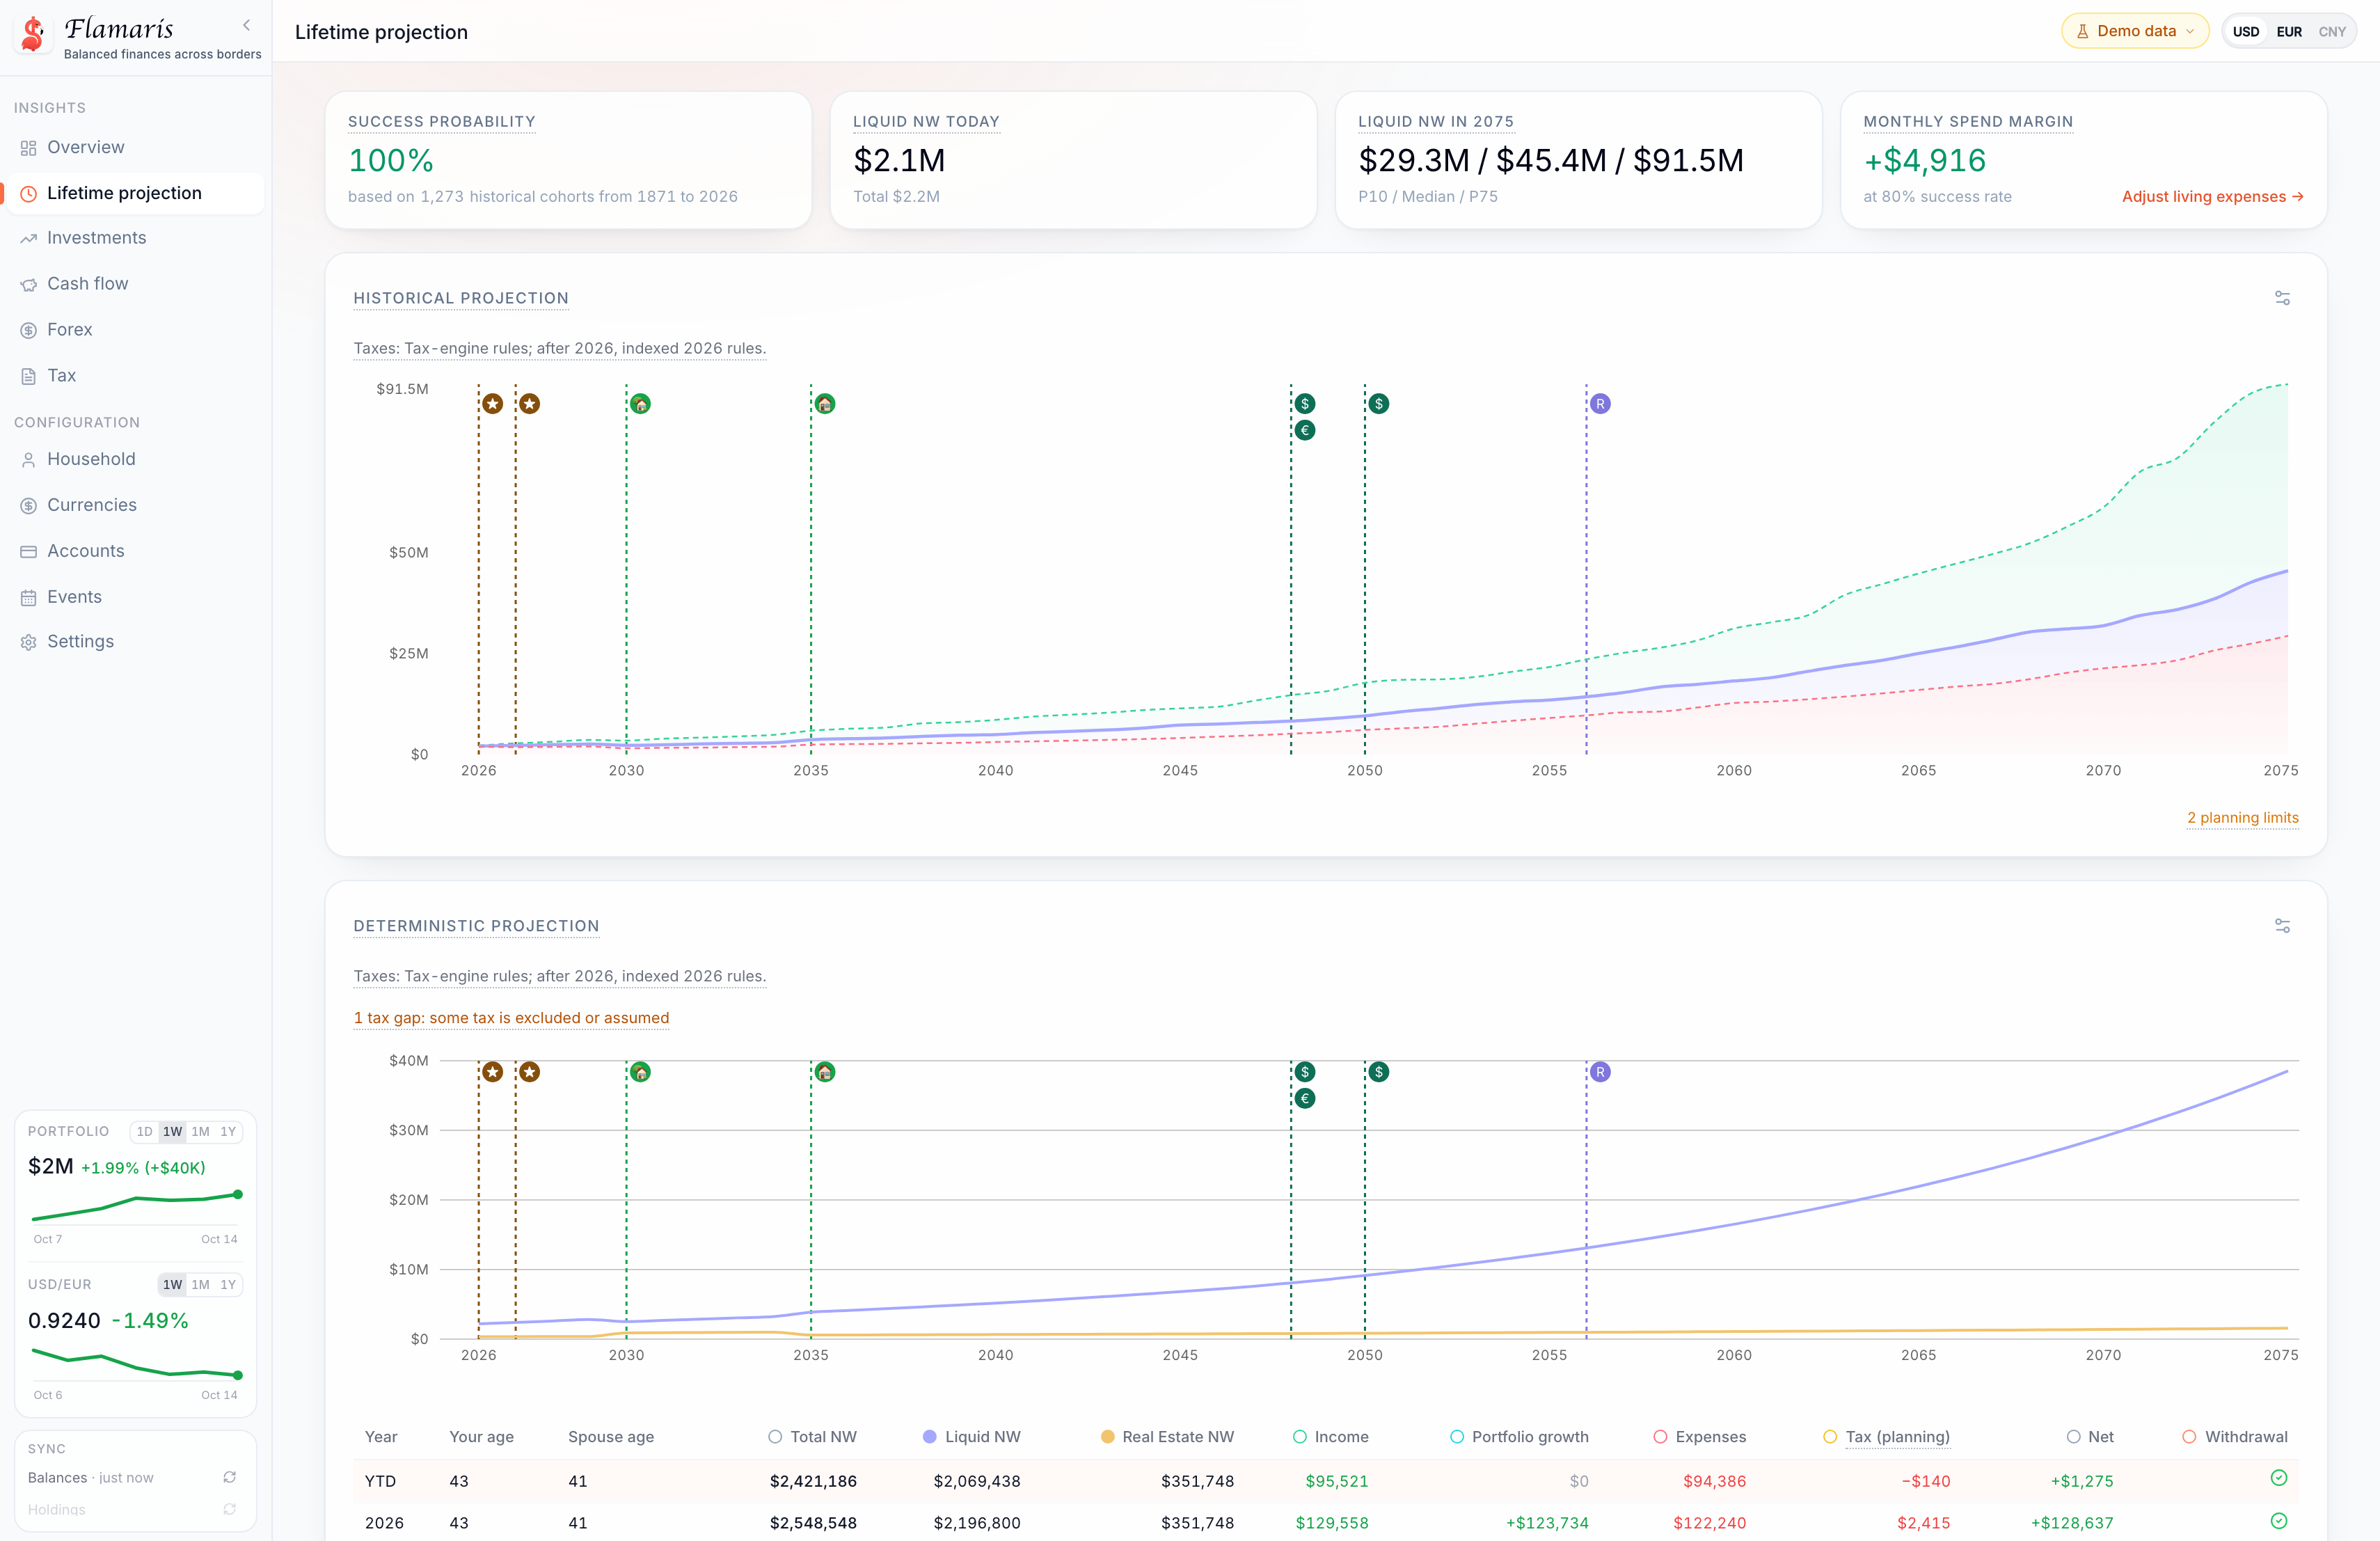Toggle the Withdrawal series
The image size is (2380, 1541).
pos(2235,1437)
